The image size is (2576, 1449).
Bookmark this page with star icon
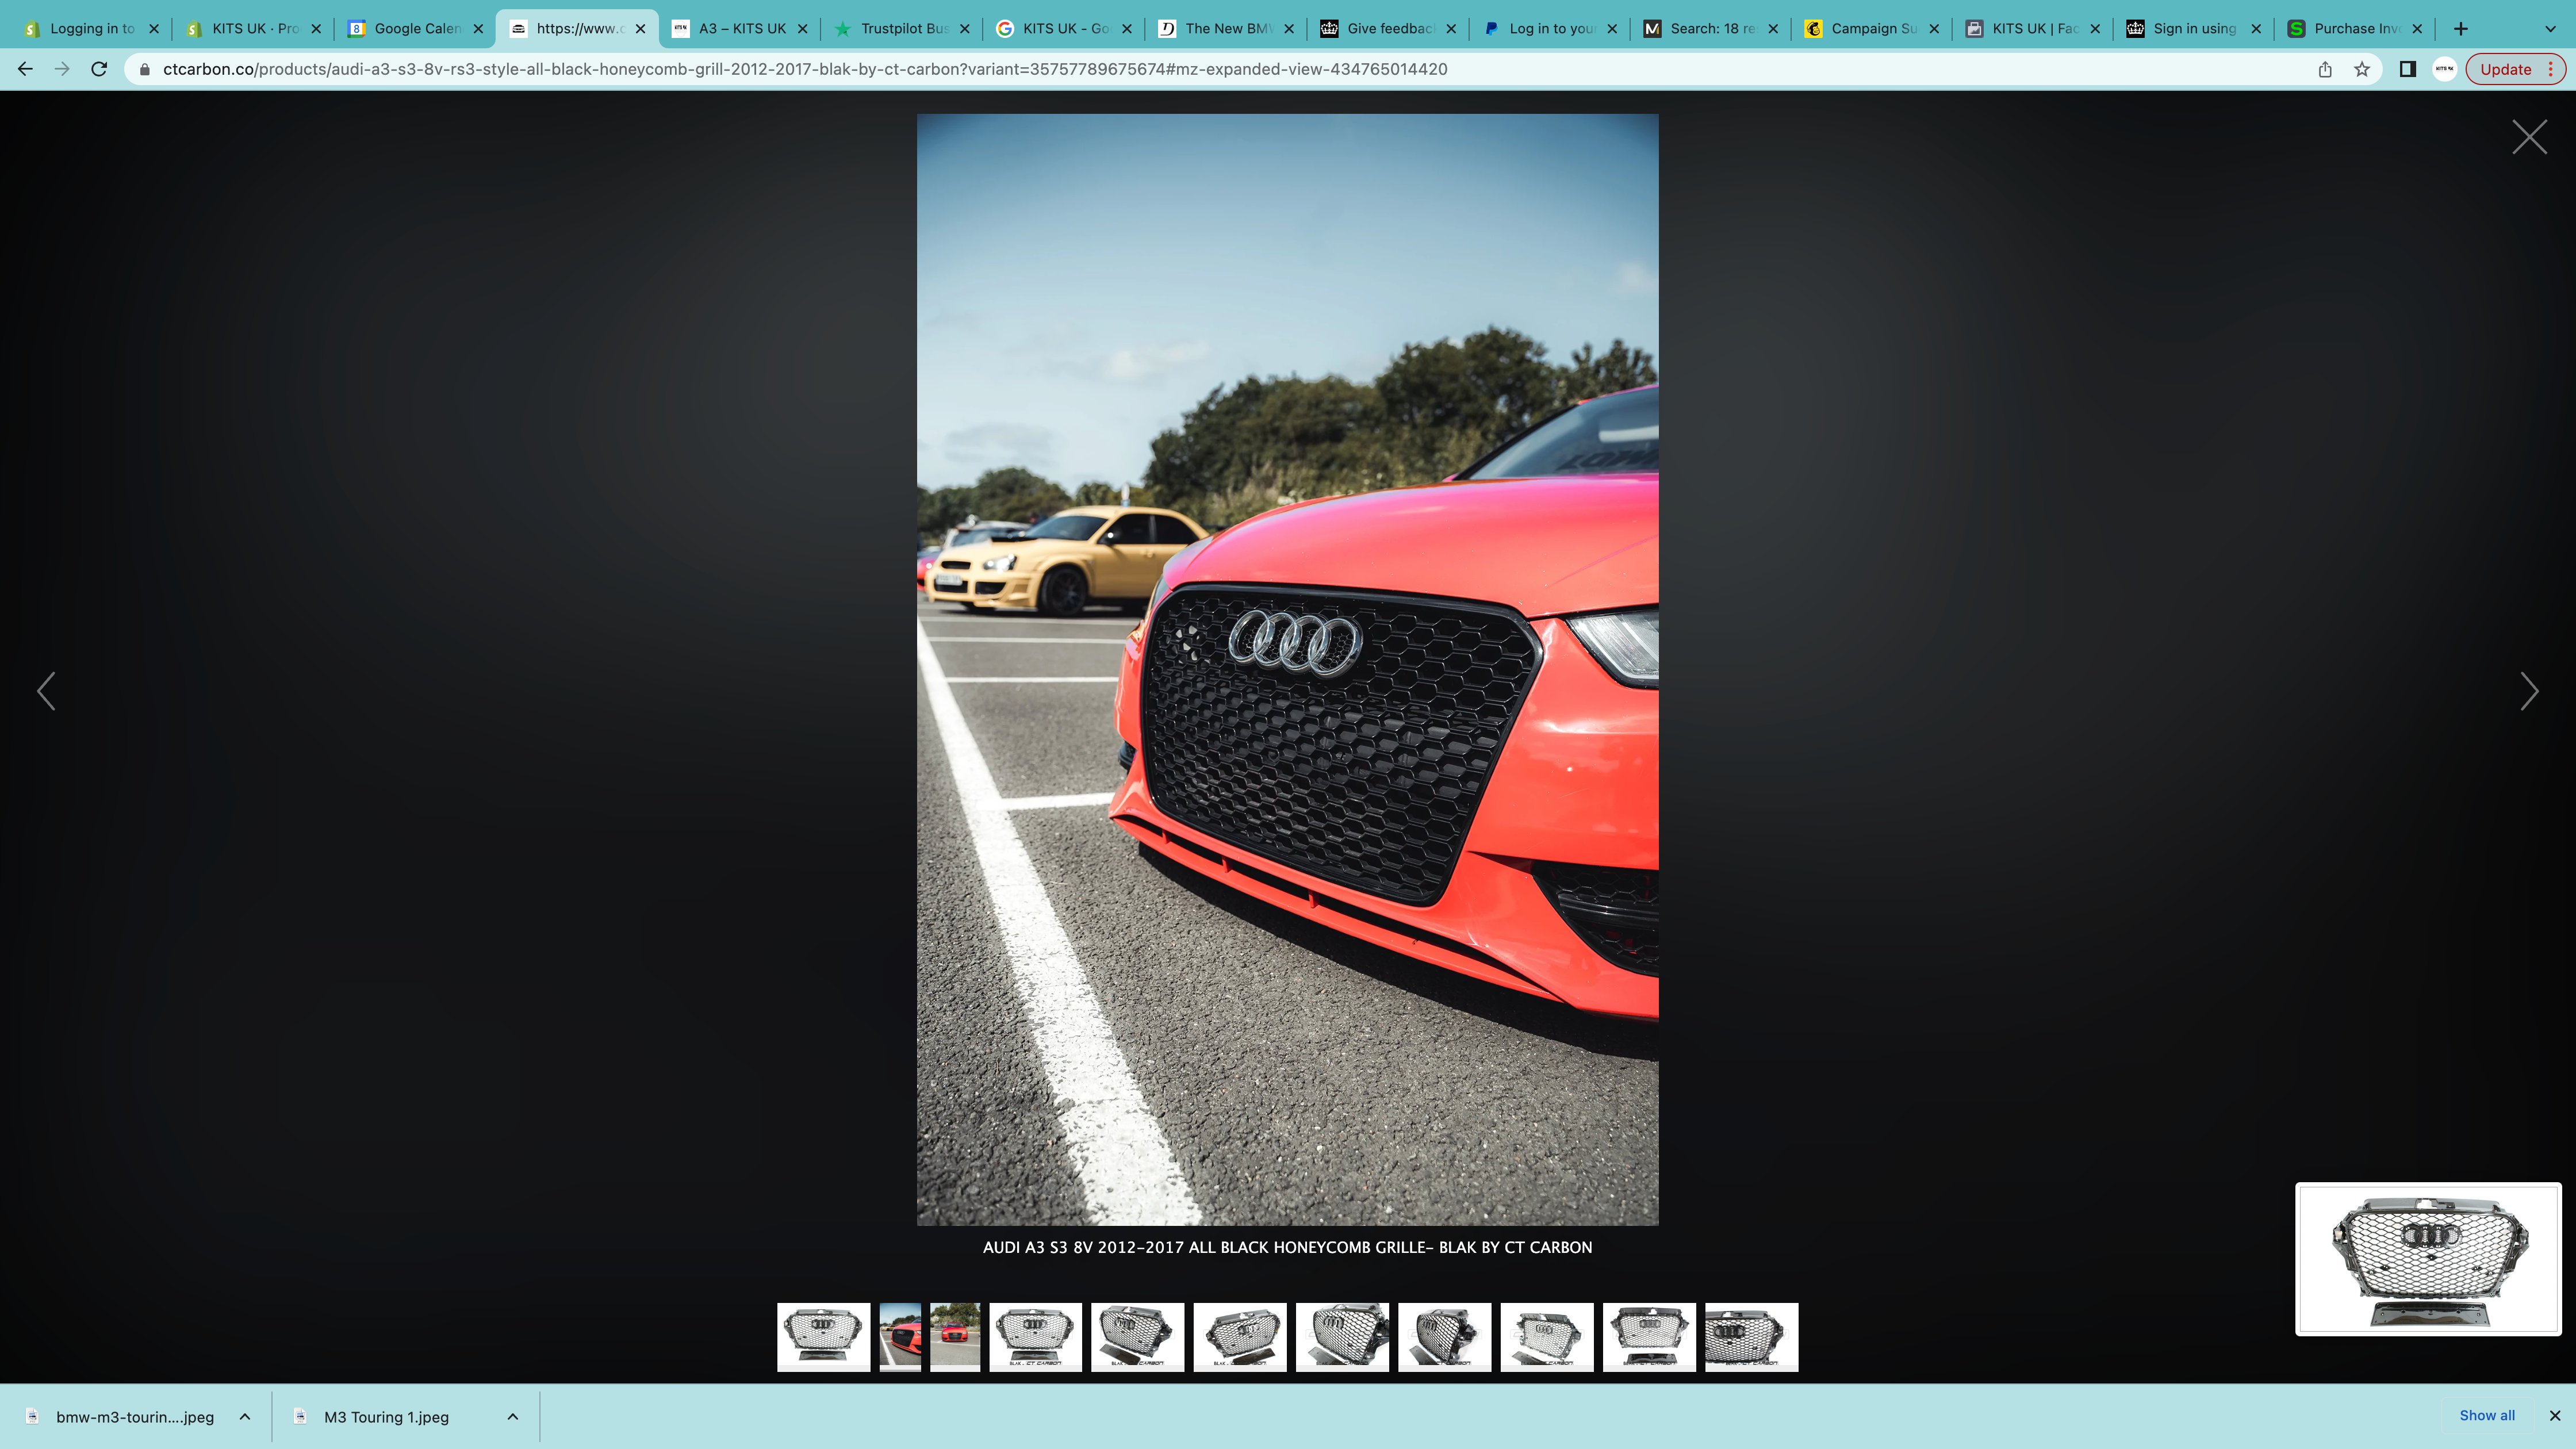[2362, 69]
